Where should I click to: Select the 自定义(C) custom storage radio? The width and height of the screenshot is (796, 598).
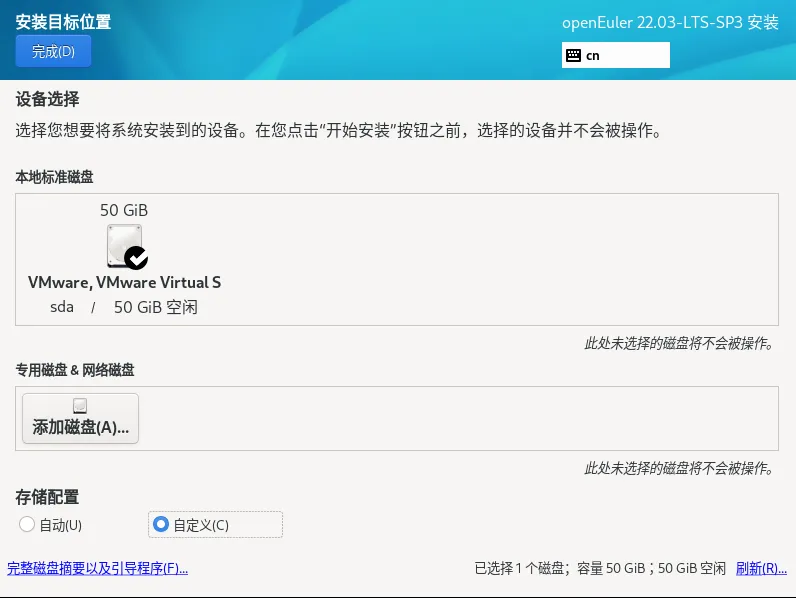coord(215,524)
